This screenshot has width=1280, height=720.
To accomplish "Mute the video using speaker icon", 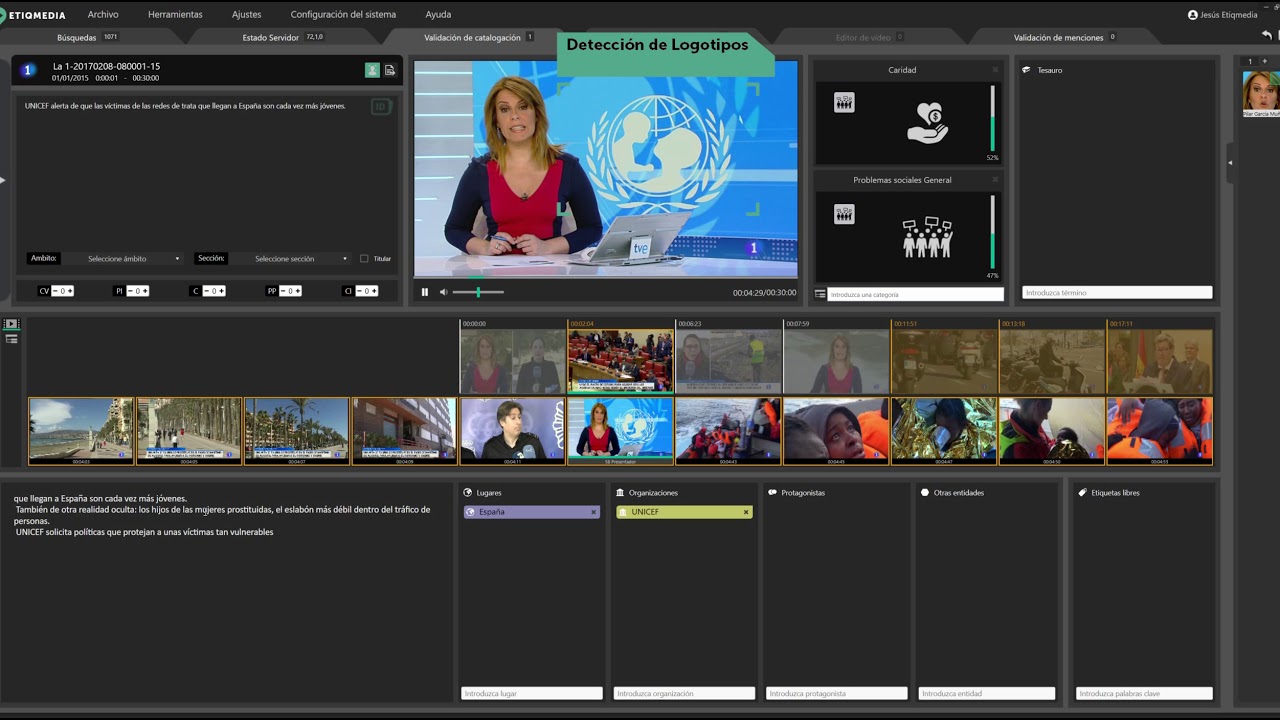I will click(x=443, y=292).
